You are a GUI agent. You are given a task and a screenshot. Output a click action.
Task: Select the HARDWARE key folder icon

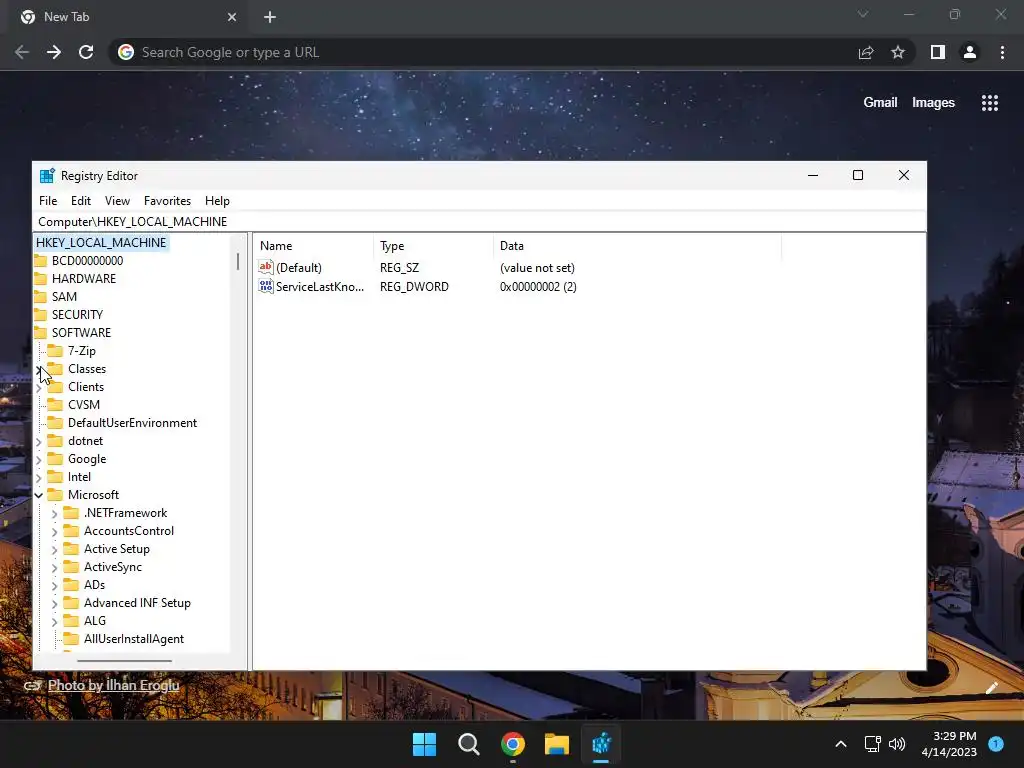click(x=41, y=279)
